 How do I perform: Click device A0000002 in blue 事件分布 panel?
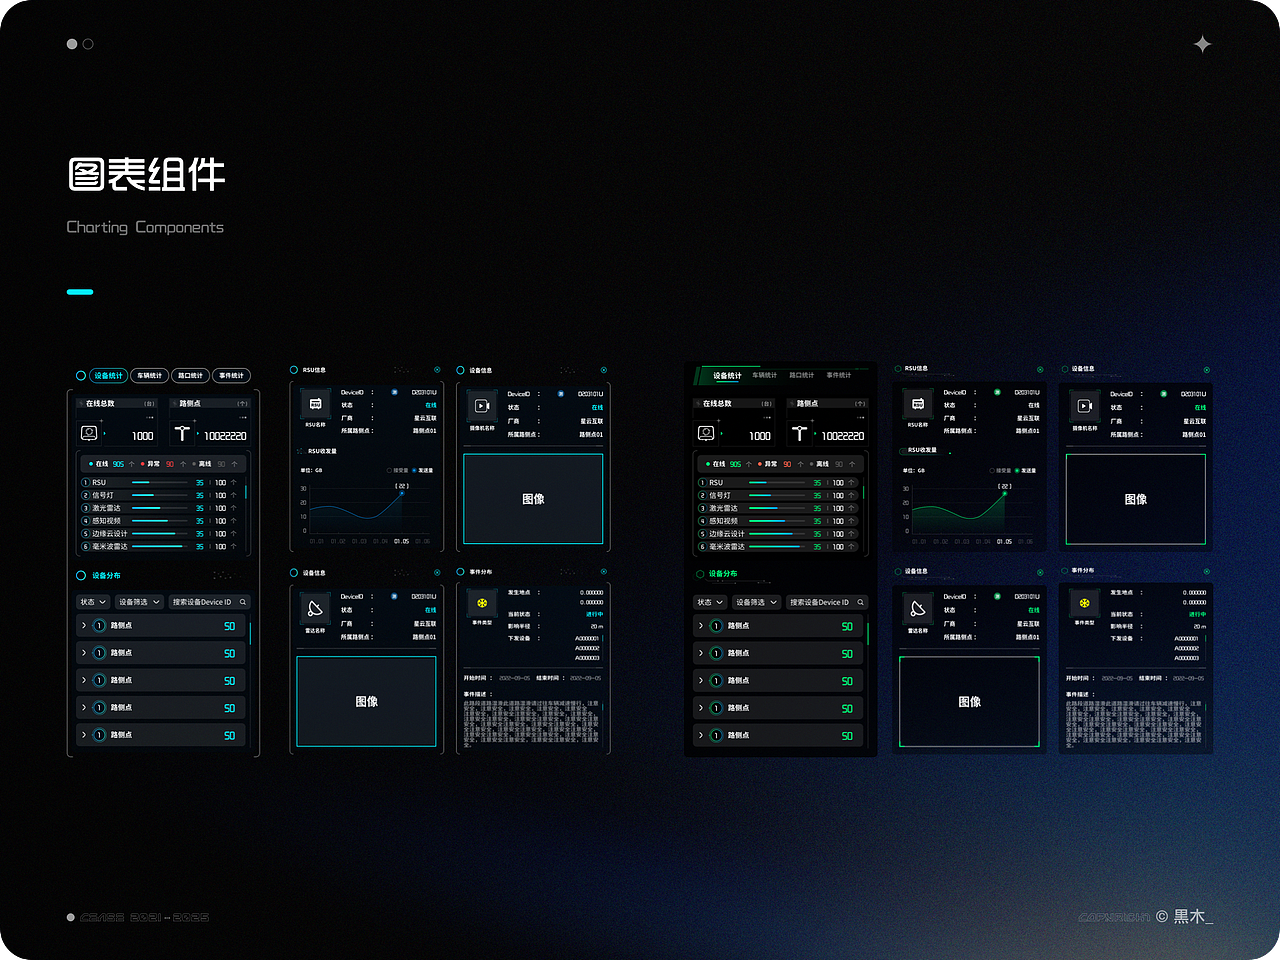(587, 648)
